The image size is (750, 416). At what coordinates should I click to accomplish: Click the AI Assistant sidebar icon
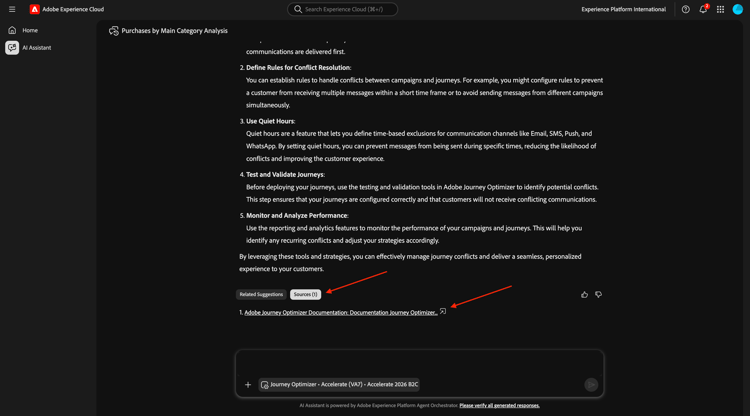[x=12, y=47]
